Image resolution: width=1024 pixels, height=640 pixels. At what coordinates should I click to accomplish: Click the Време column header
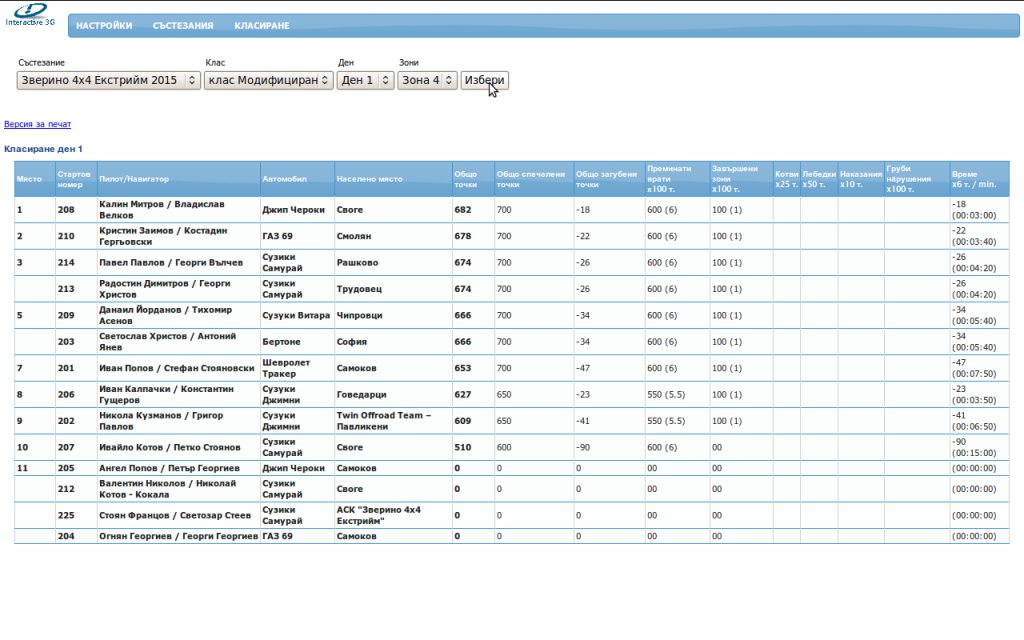[x=974, y=179]
